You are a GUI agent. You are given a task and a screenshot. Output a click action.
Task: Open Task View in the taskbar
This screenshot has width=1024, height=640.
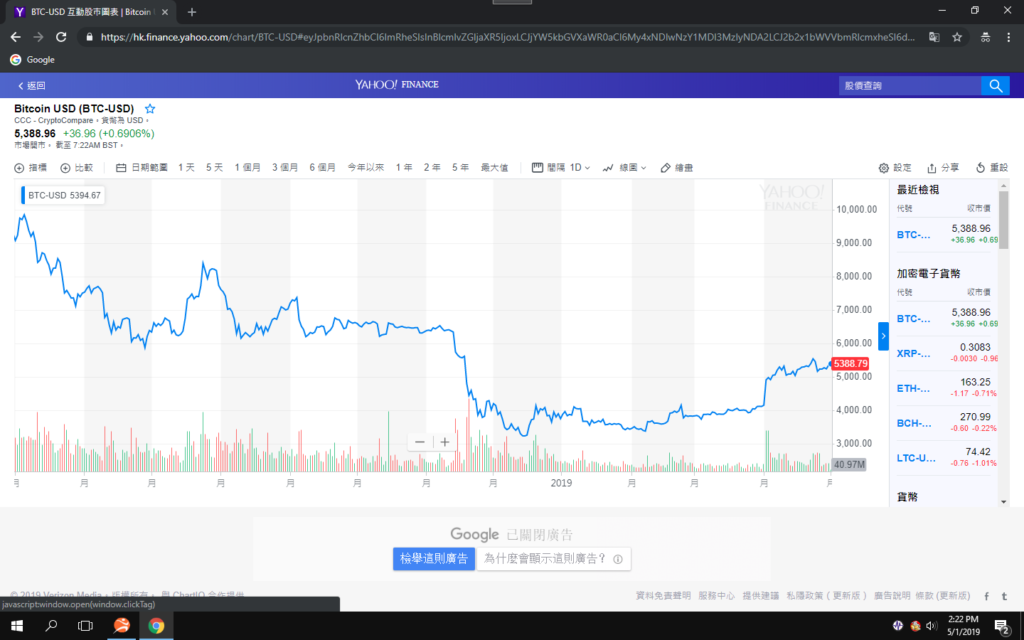[86, 626]
